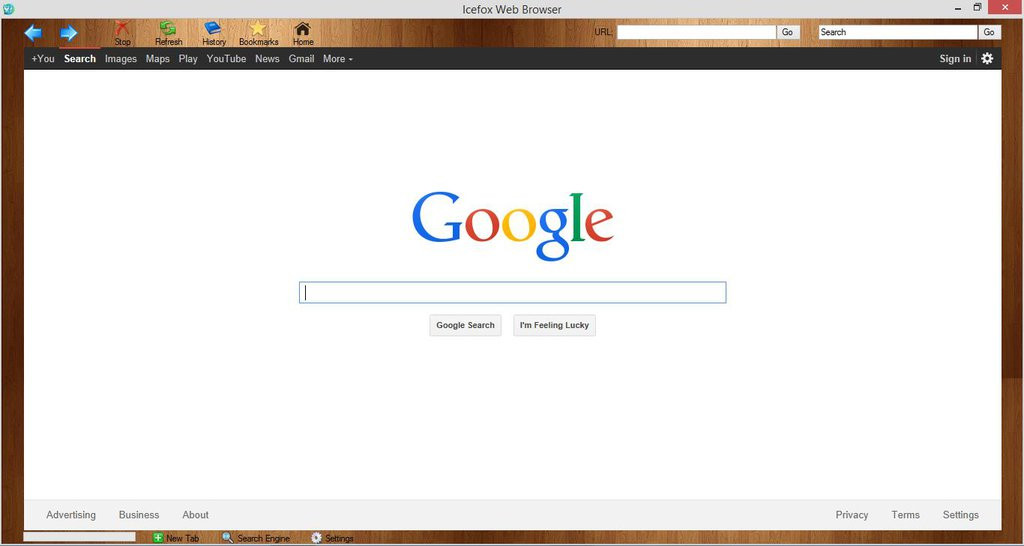Open Gmail in Google bar
This screenshot has width=1024, height=546.
(x=301, y=59)
